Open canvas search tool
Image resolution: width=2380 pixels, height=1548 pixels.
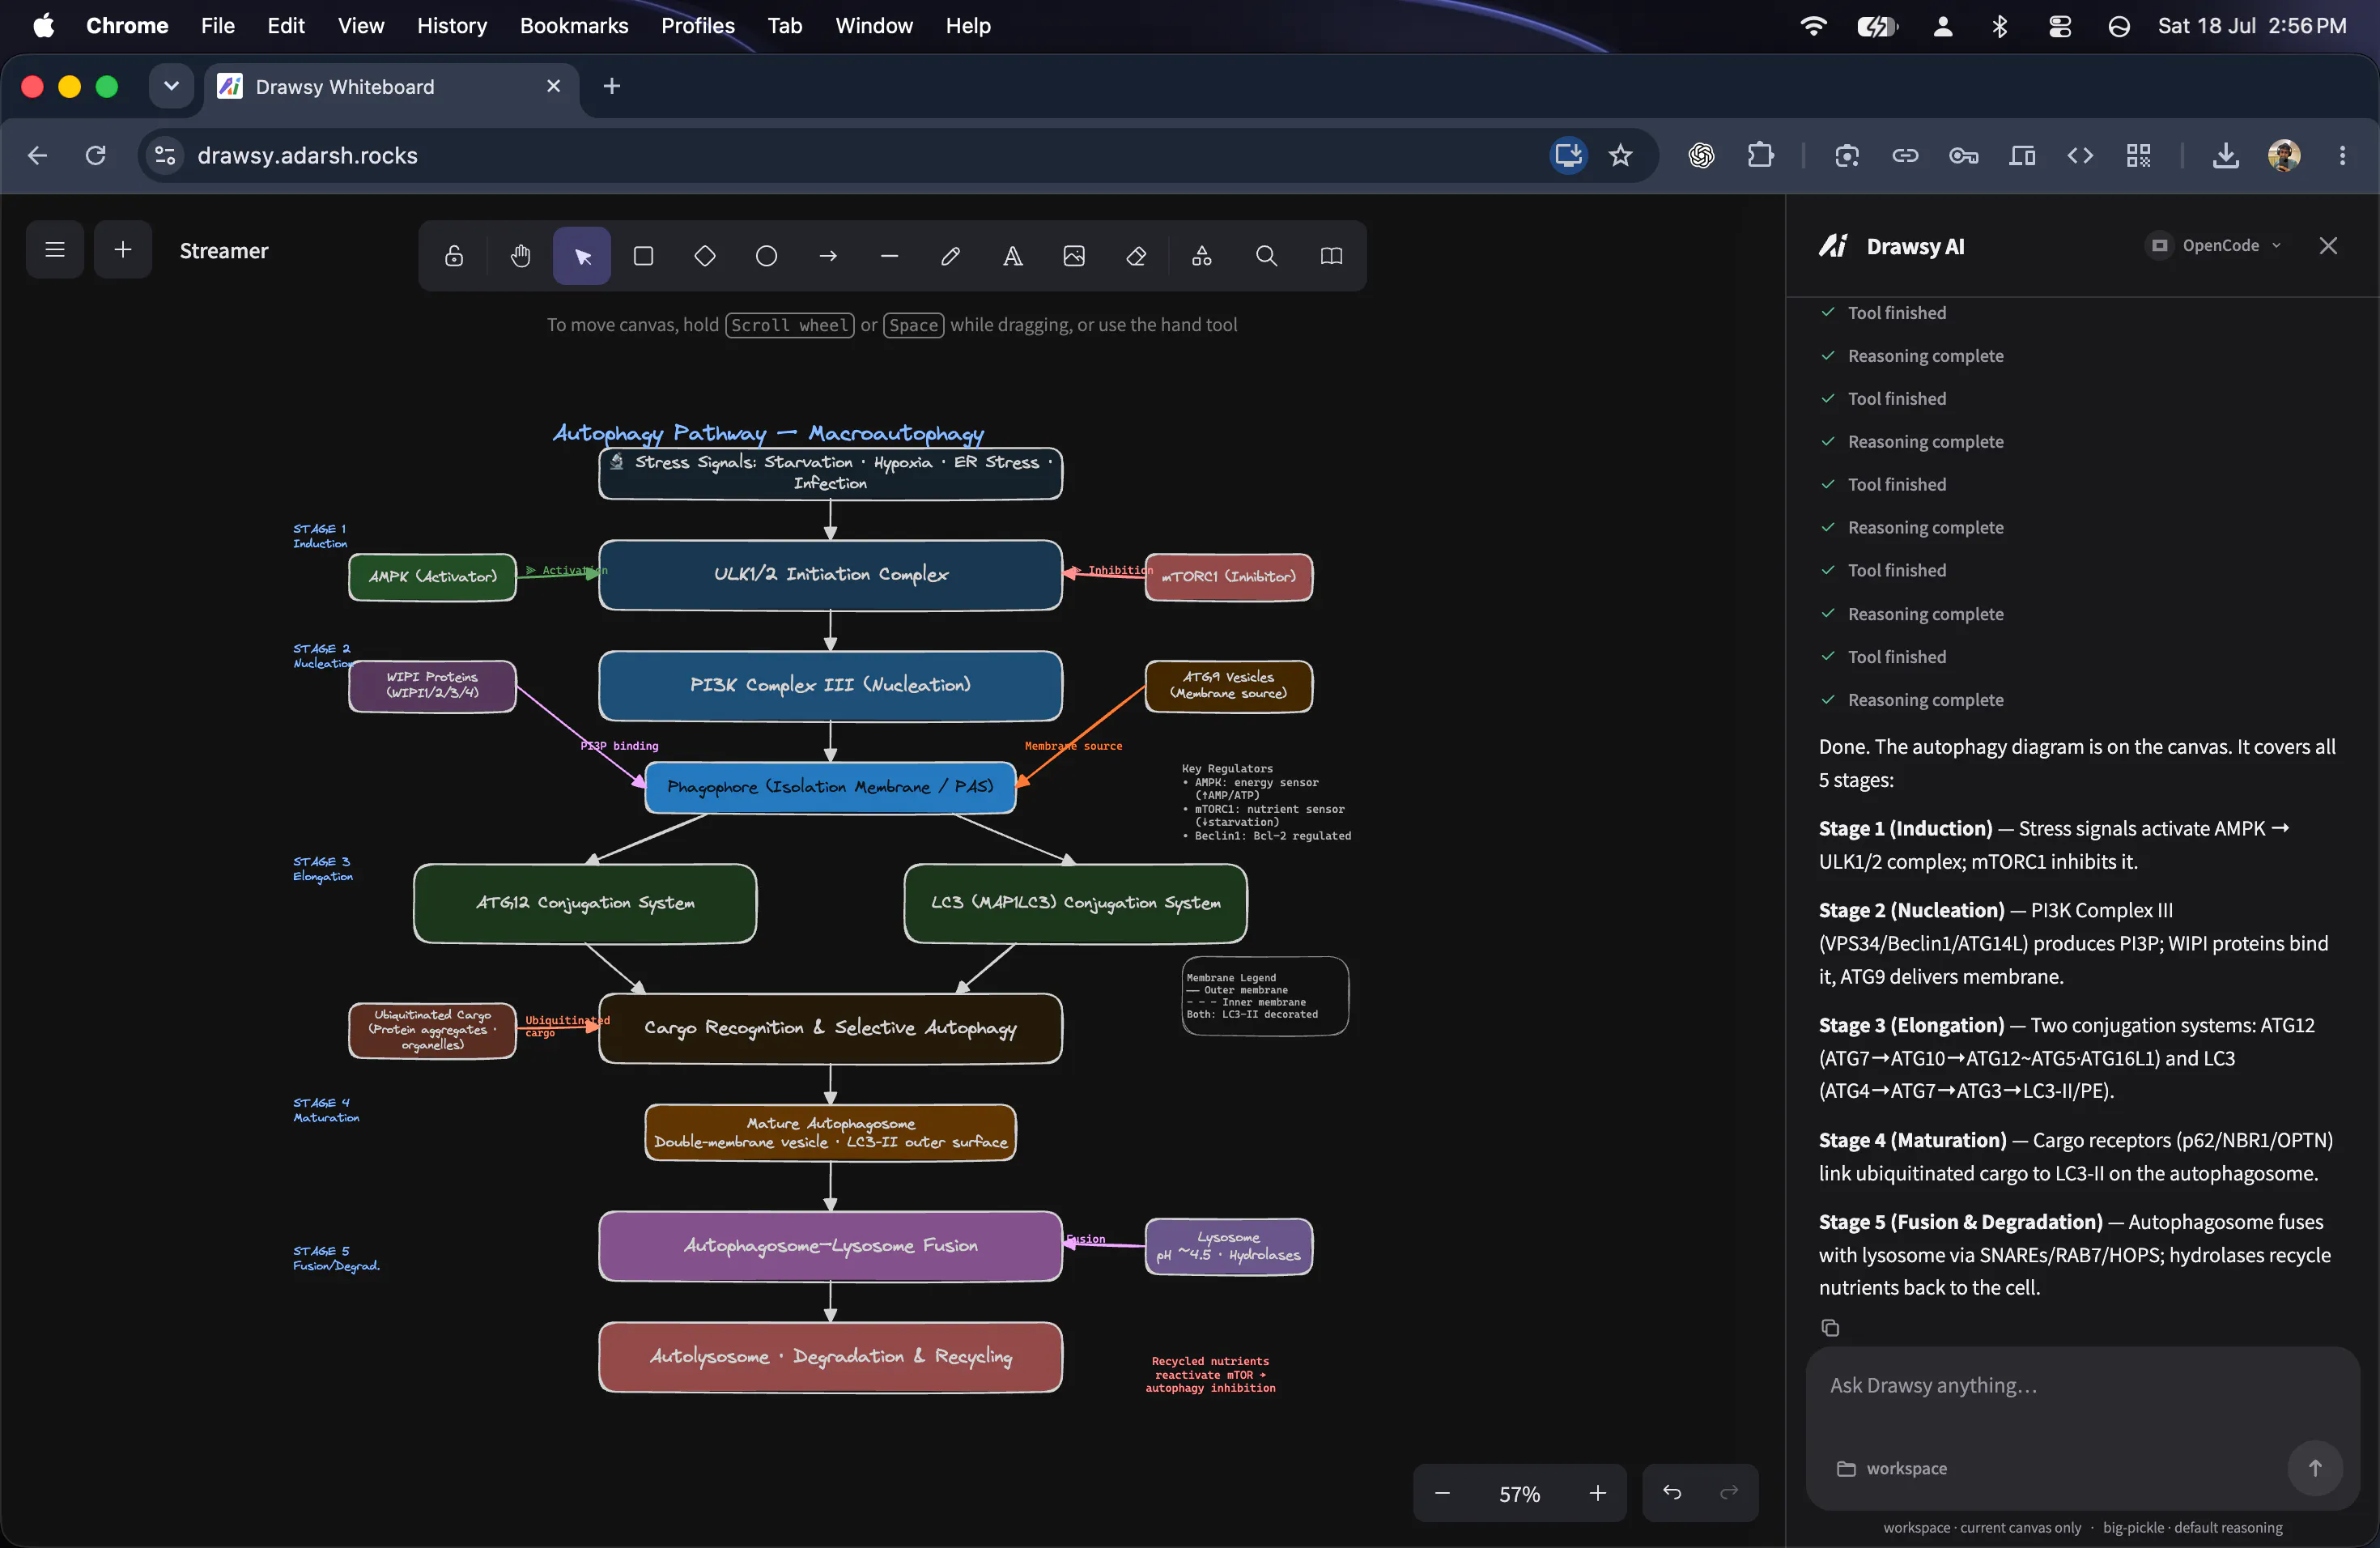pos(1266,256)
